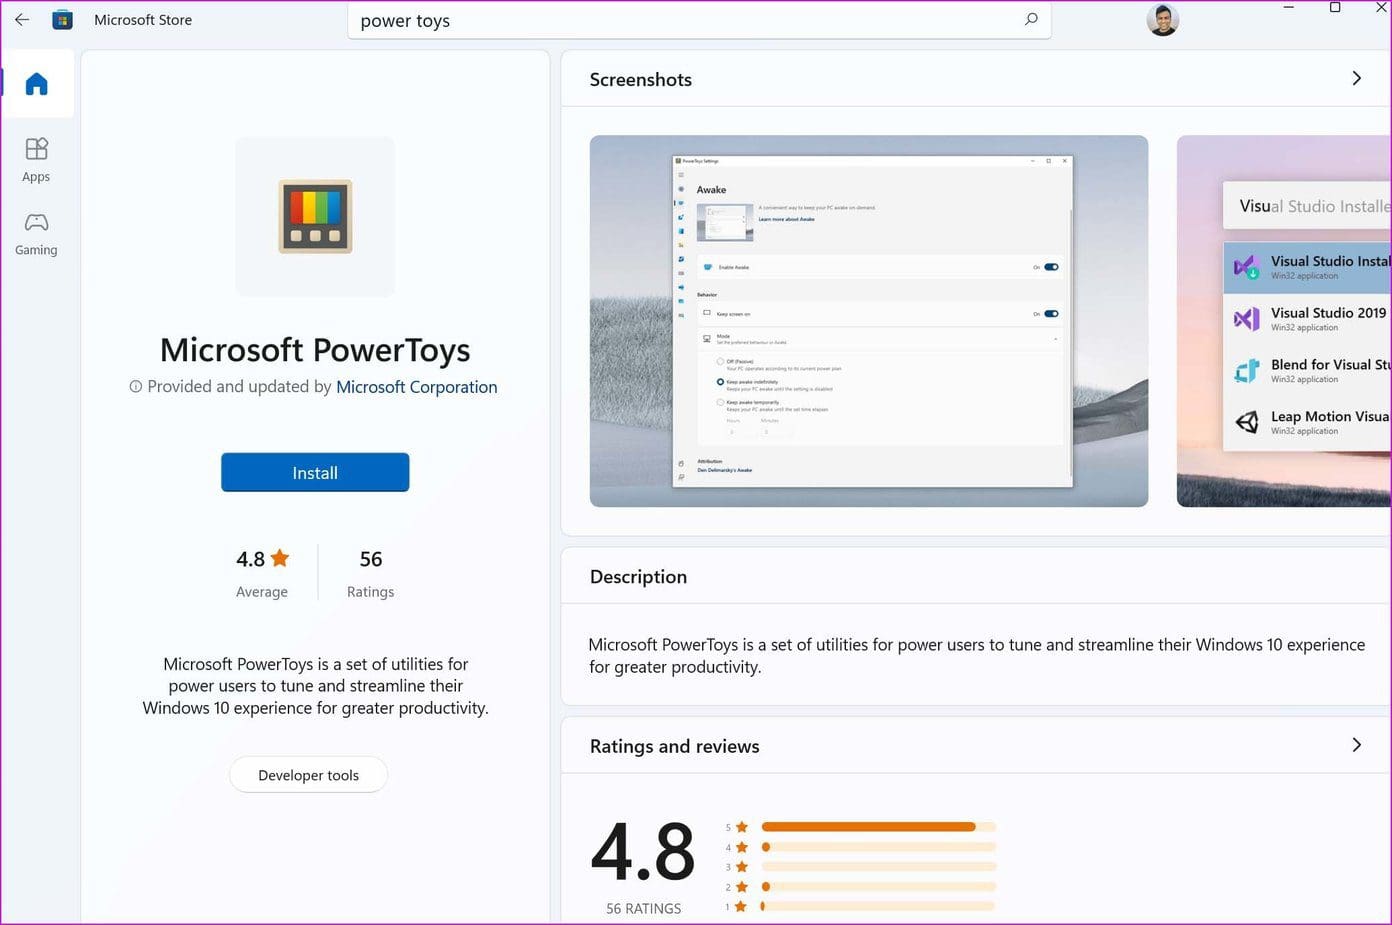Click the Ratings and reviews heading

click(x=674, y=746)
